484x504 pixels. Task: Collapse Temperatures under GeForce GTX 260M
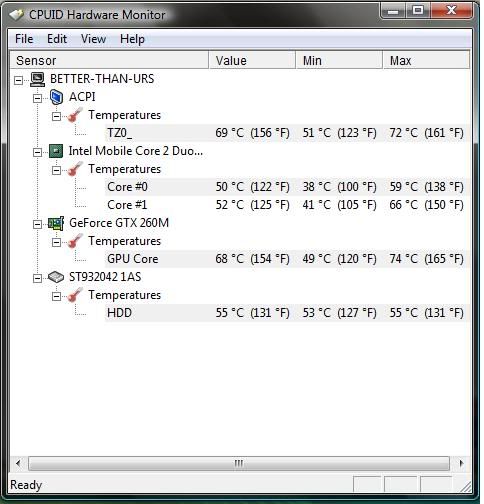(56, 242)
